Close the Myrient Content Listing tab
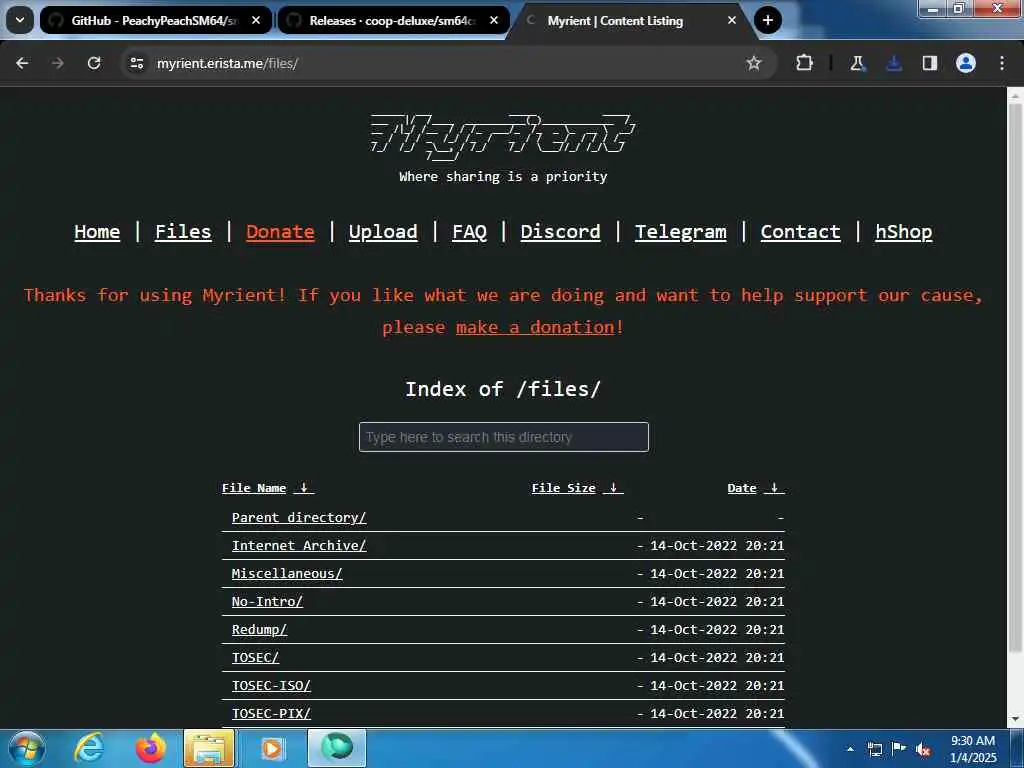 (x=731, y=20)
